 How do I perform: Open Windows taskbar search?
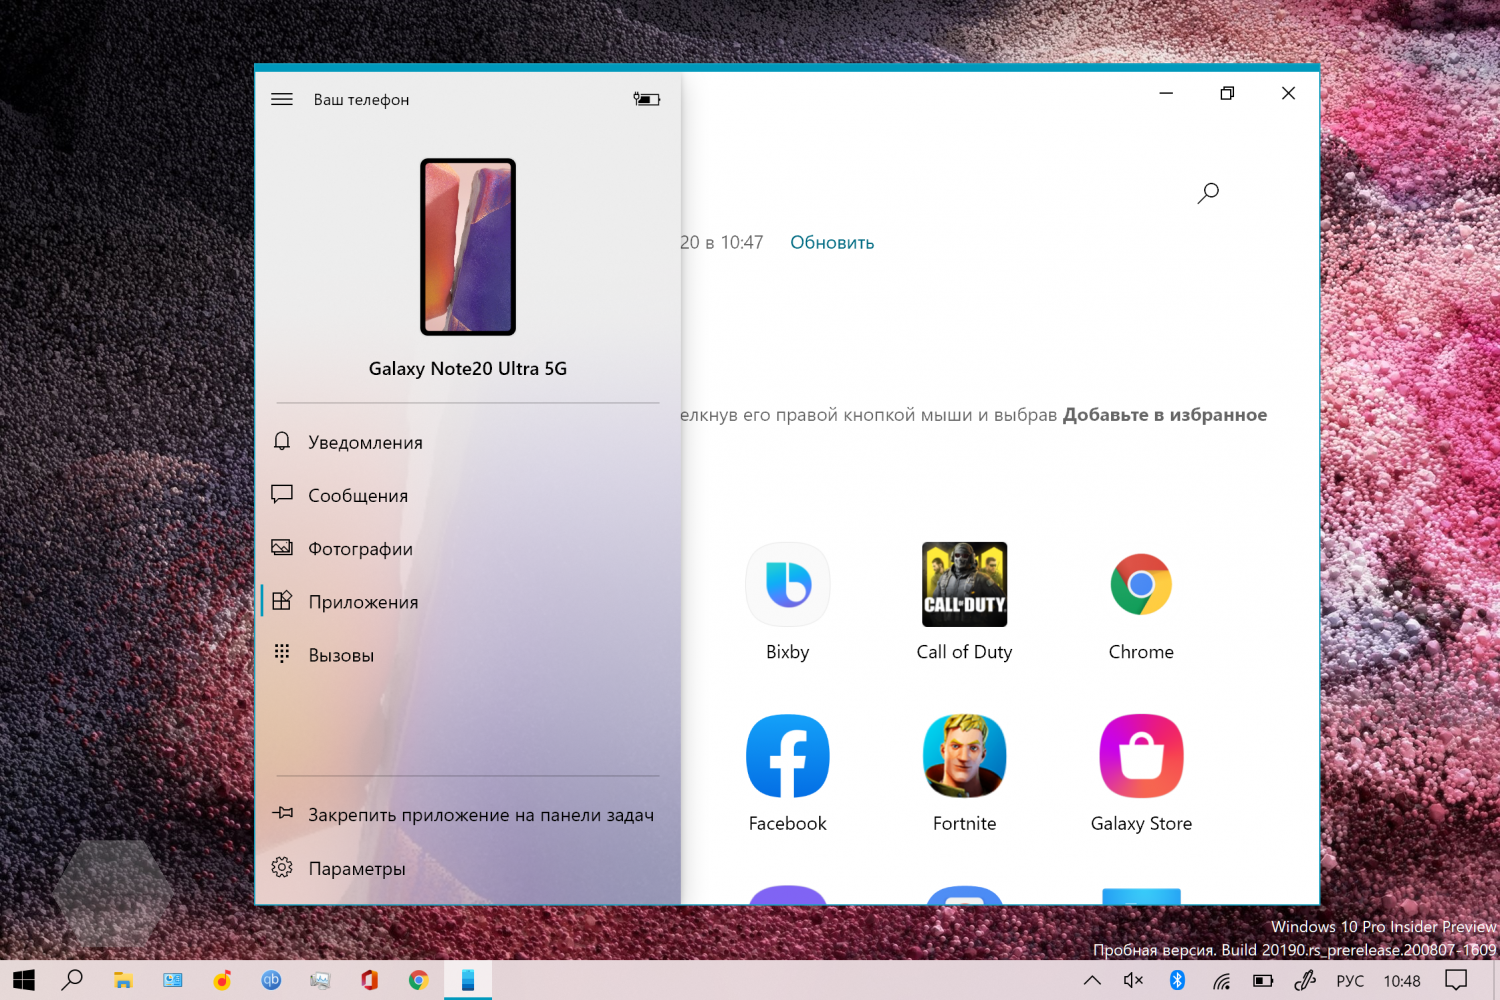click(x=72, y=980)
